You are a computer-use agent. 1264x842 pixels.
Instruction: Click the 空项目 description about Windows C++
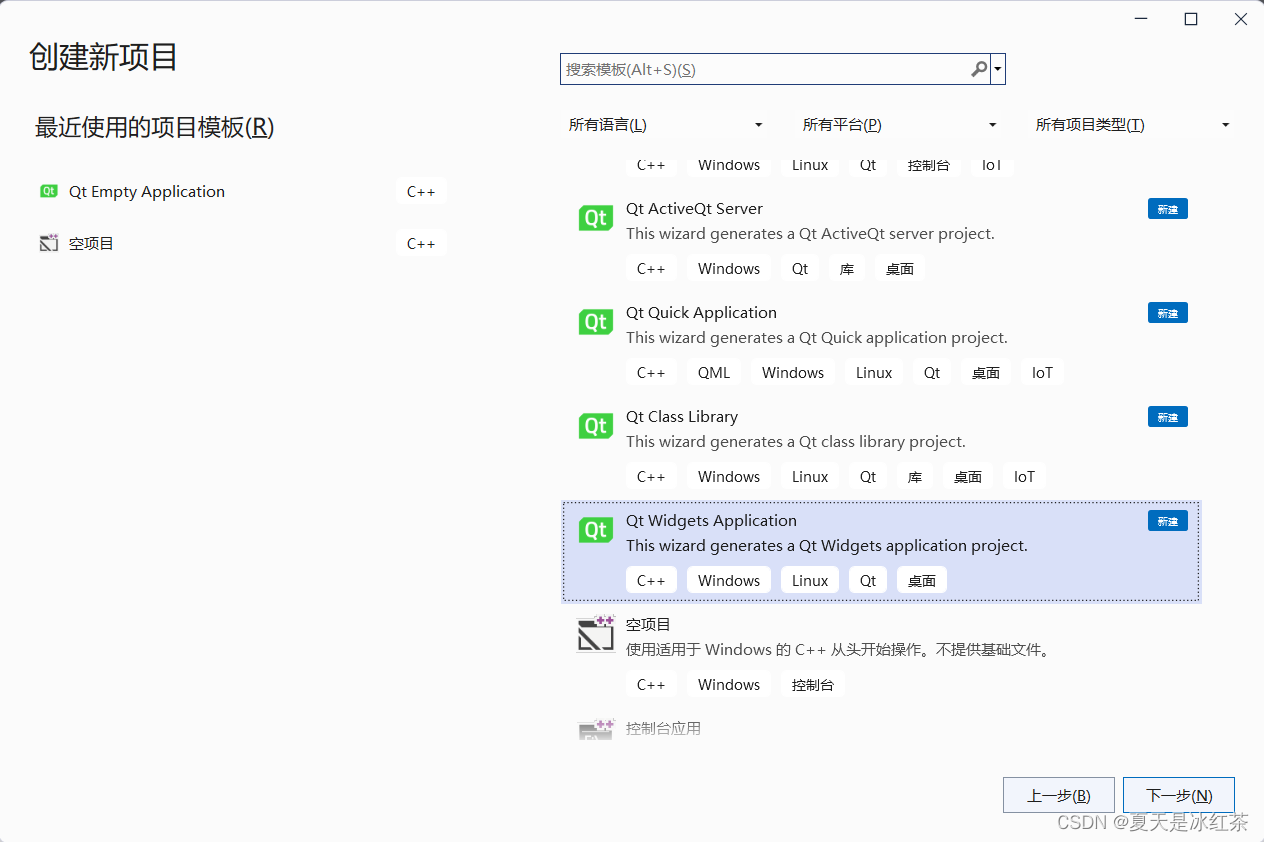pos(839,649)
